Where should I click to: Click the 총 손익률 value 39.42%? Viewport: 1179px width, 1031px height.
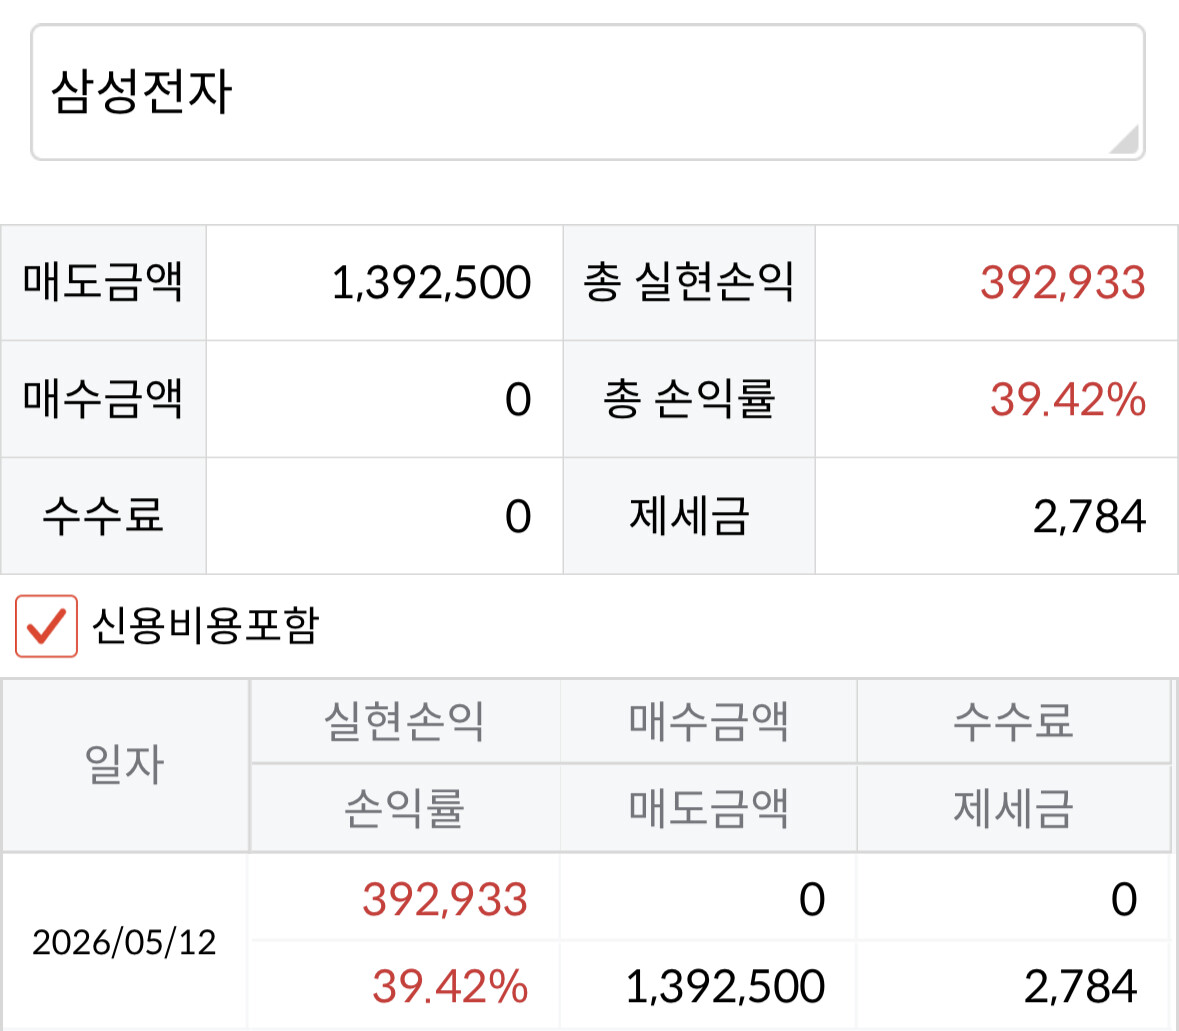(1068, 399)
